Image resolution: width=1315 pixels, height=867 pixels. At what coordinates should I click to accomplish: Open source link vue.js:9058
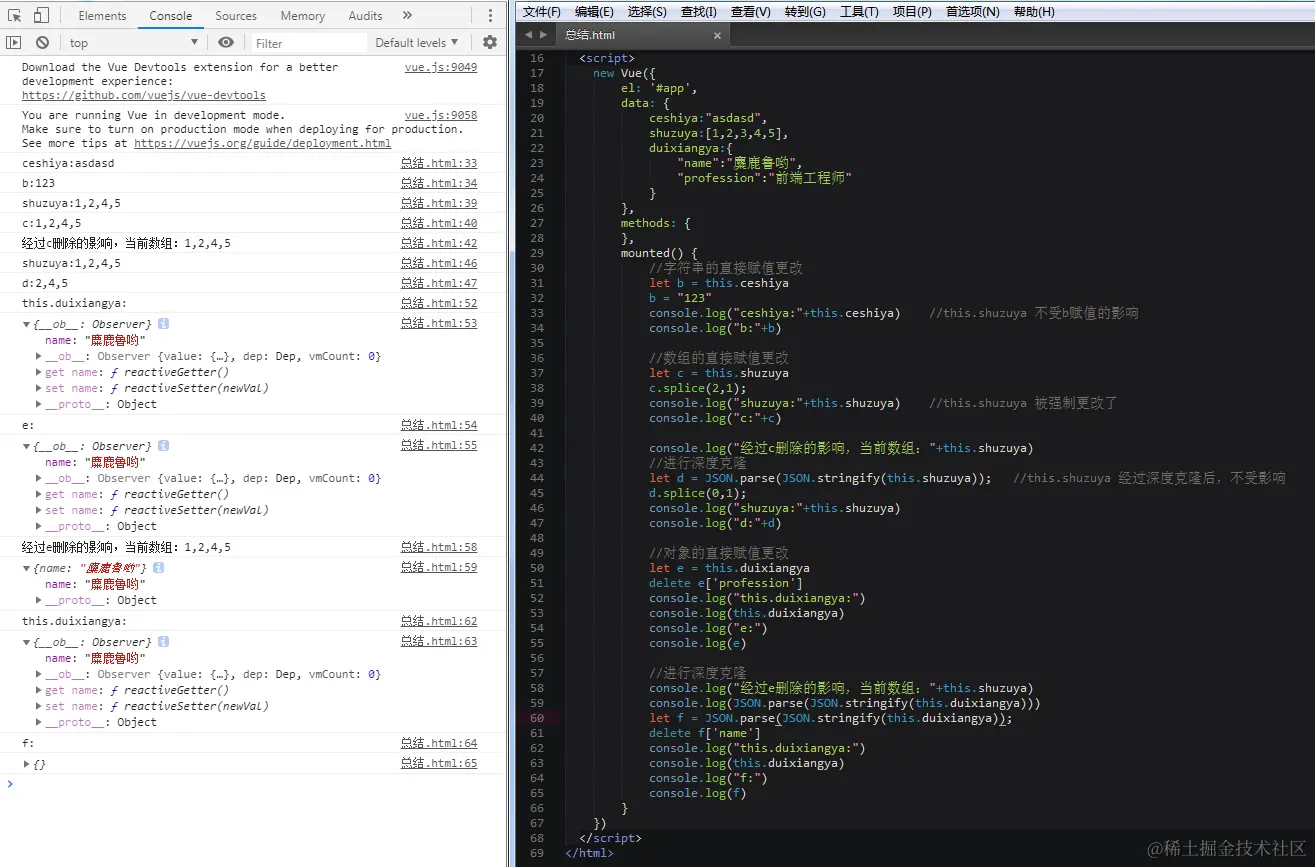(441, 115)
